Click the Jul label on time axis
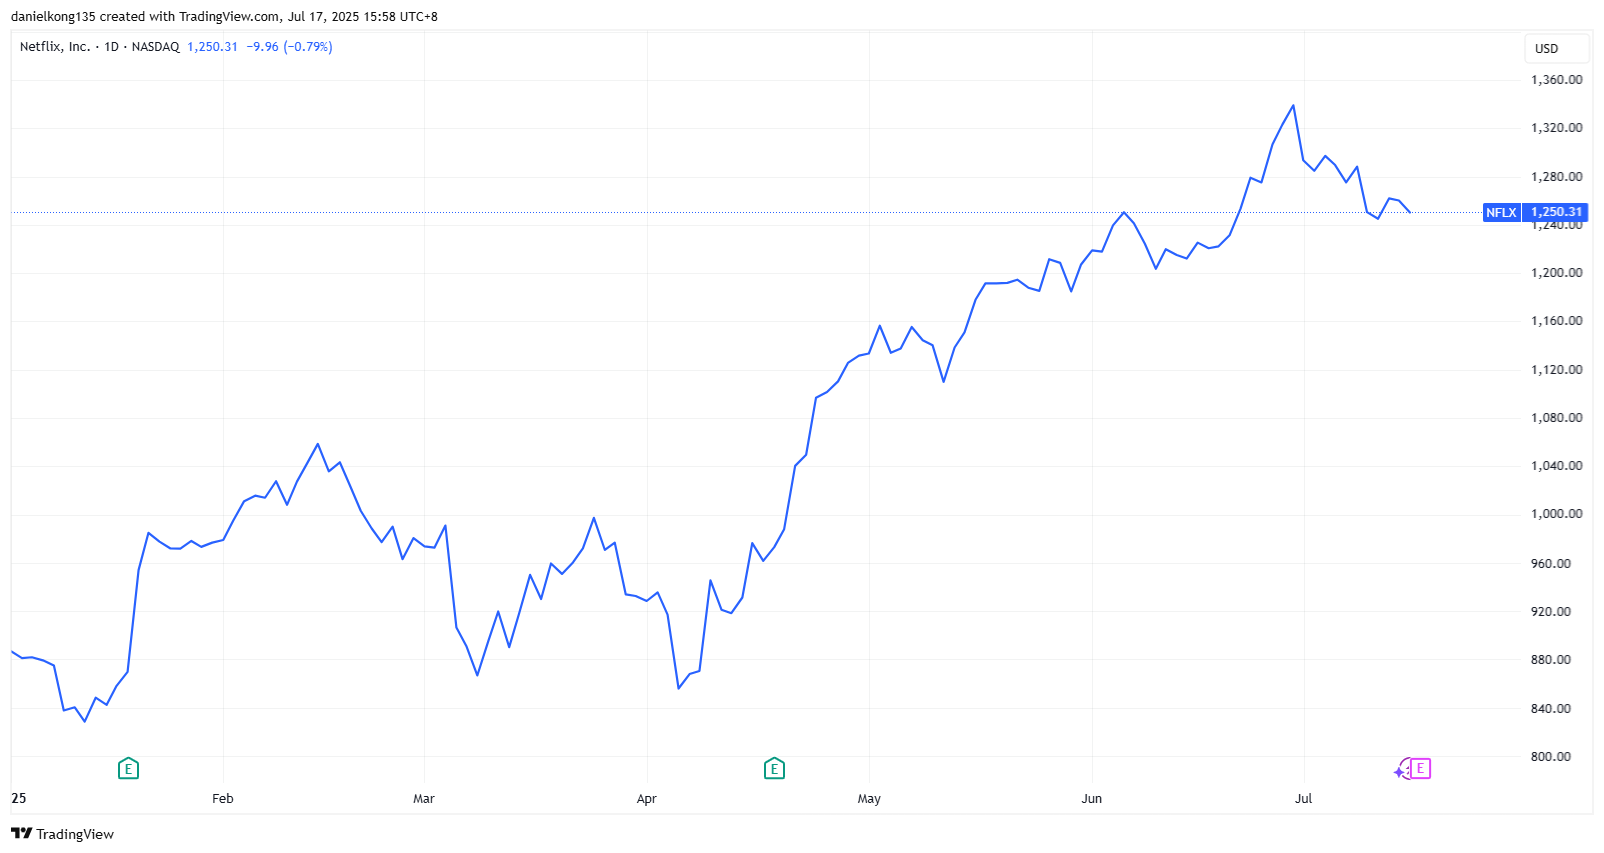Viewport: 1604px width, 853px height. click(x=1304, y=799)
